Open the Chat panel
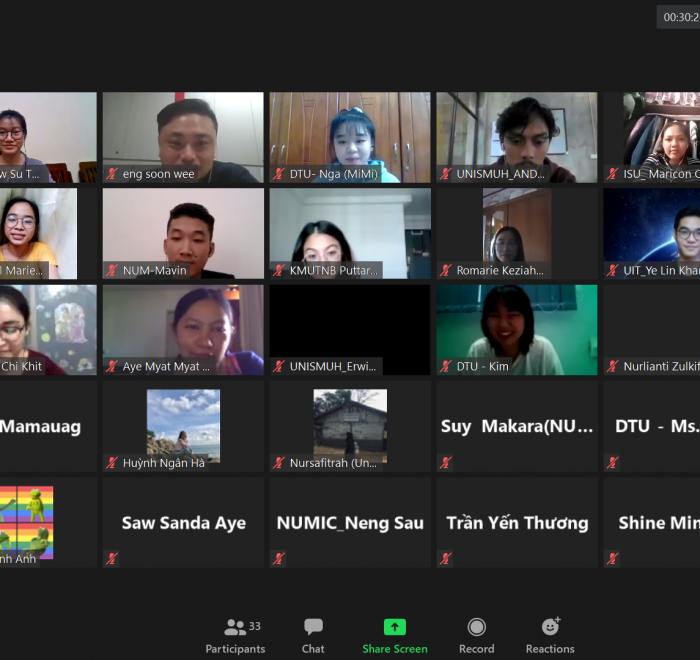700x660 pixels. 313,635
